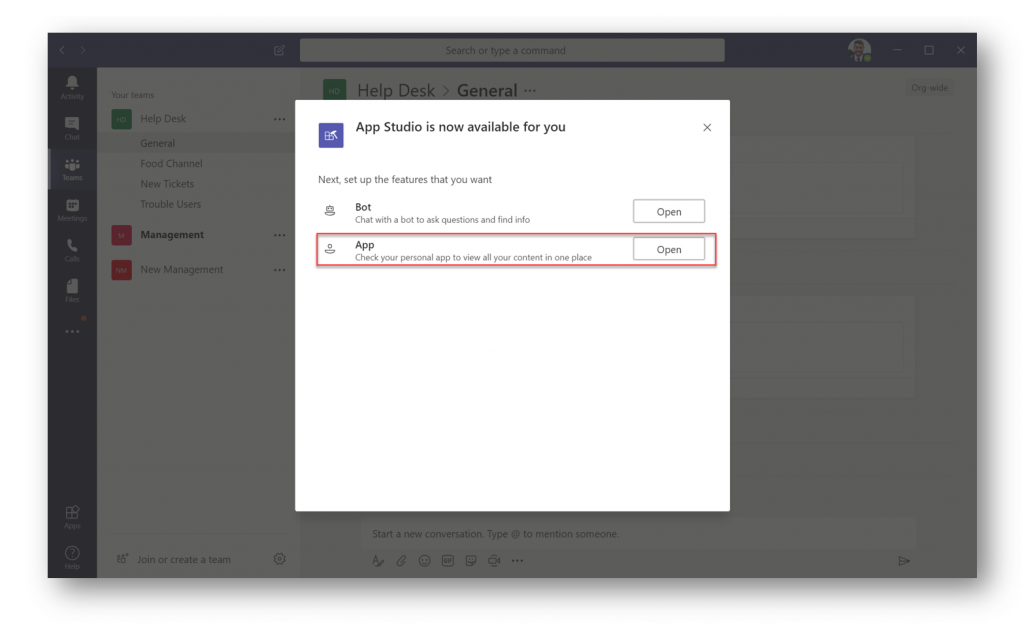
Task: Minimize the Teams window
Action: click(x=897, y=50)
